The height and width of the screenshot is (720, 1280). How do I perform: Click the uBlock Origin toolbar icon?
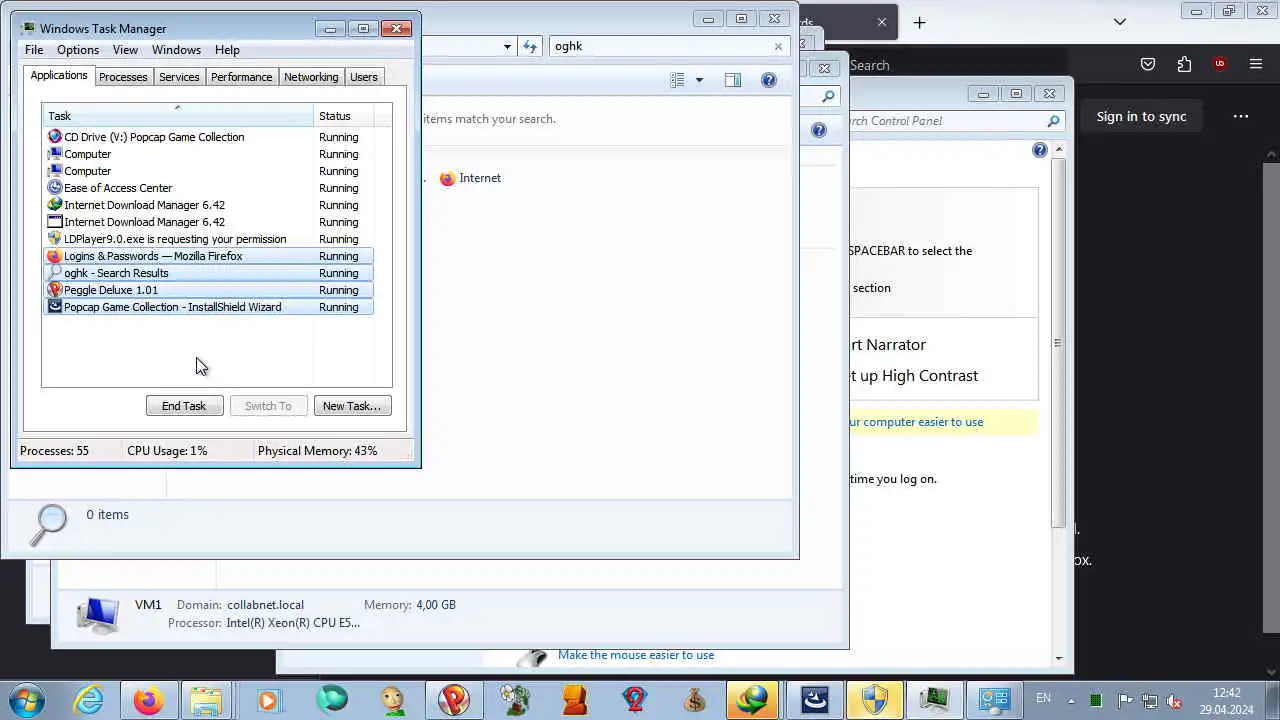pos(1220,64)
